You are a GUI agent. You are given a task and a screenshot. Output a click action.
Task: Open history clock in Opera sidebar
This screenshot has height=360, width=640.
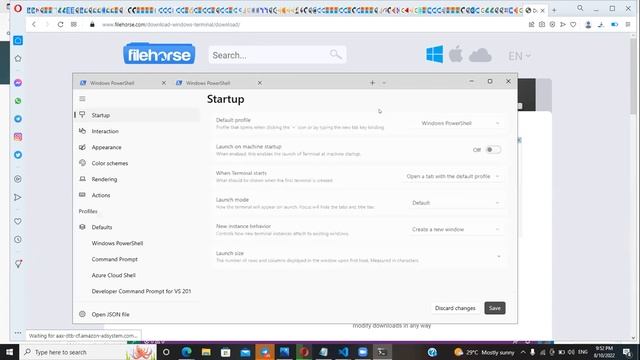click(x=18, y=240)
